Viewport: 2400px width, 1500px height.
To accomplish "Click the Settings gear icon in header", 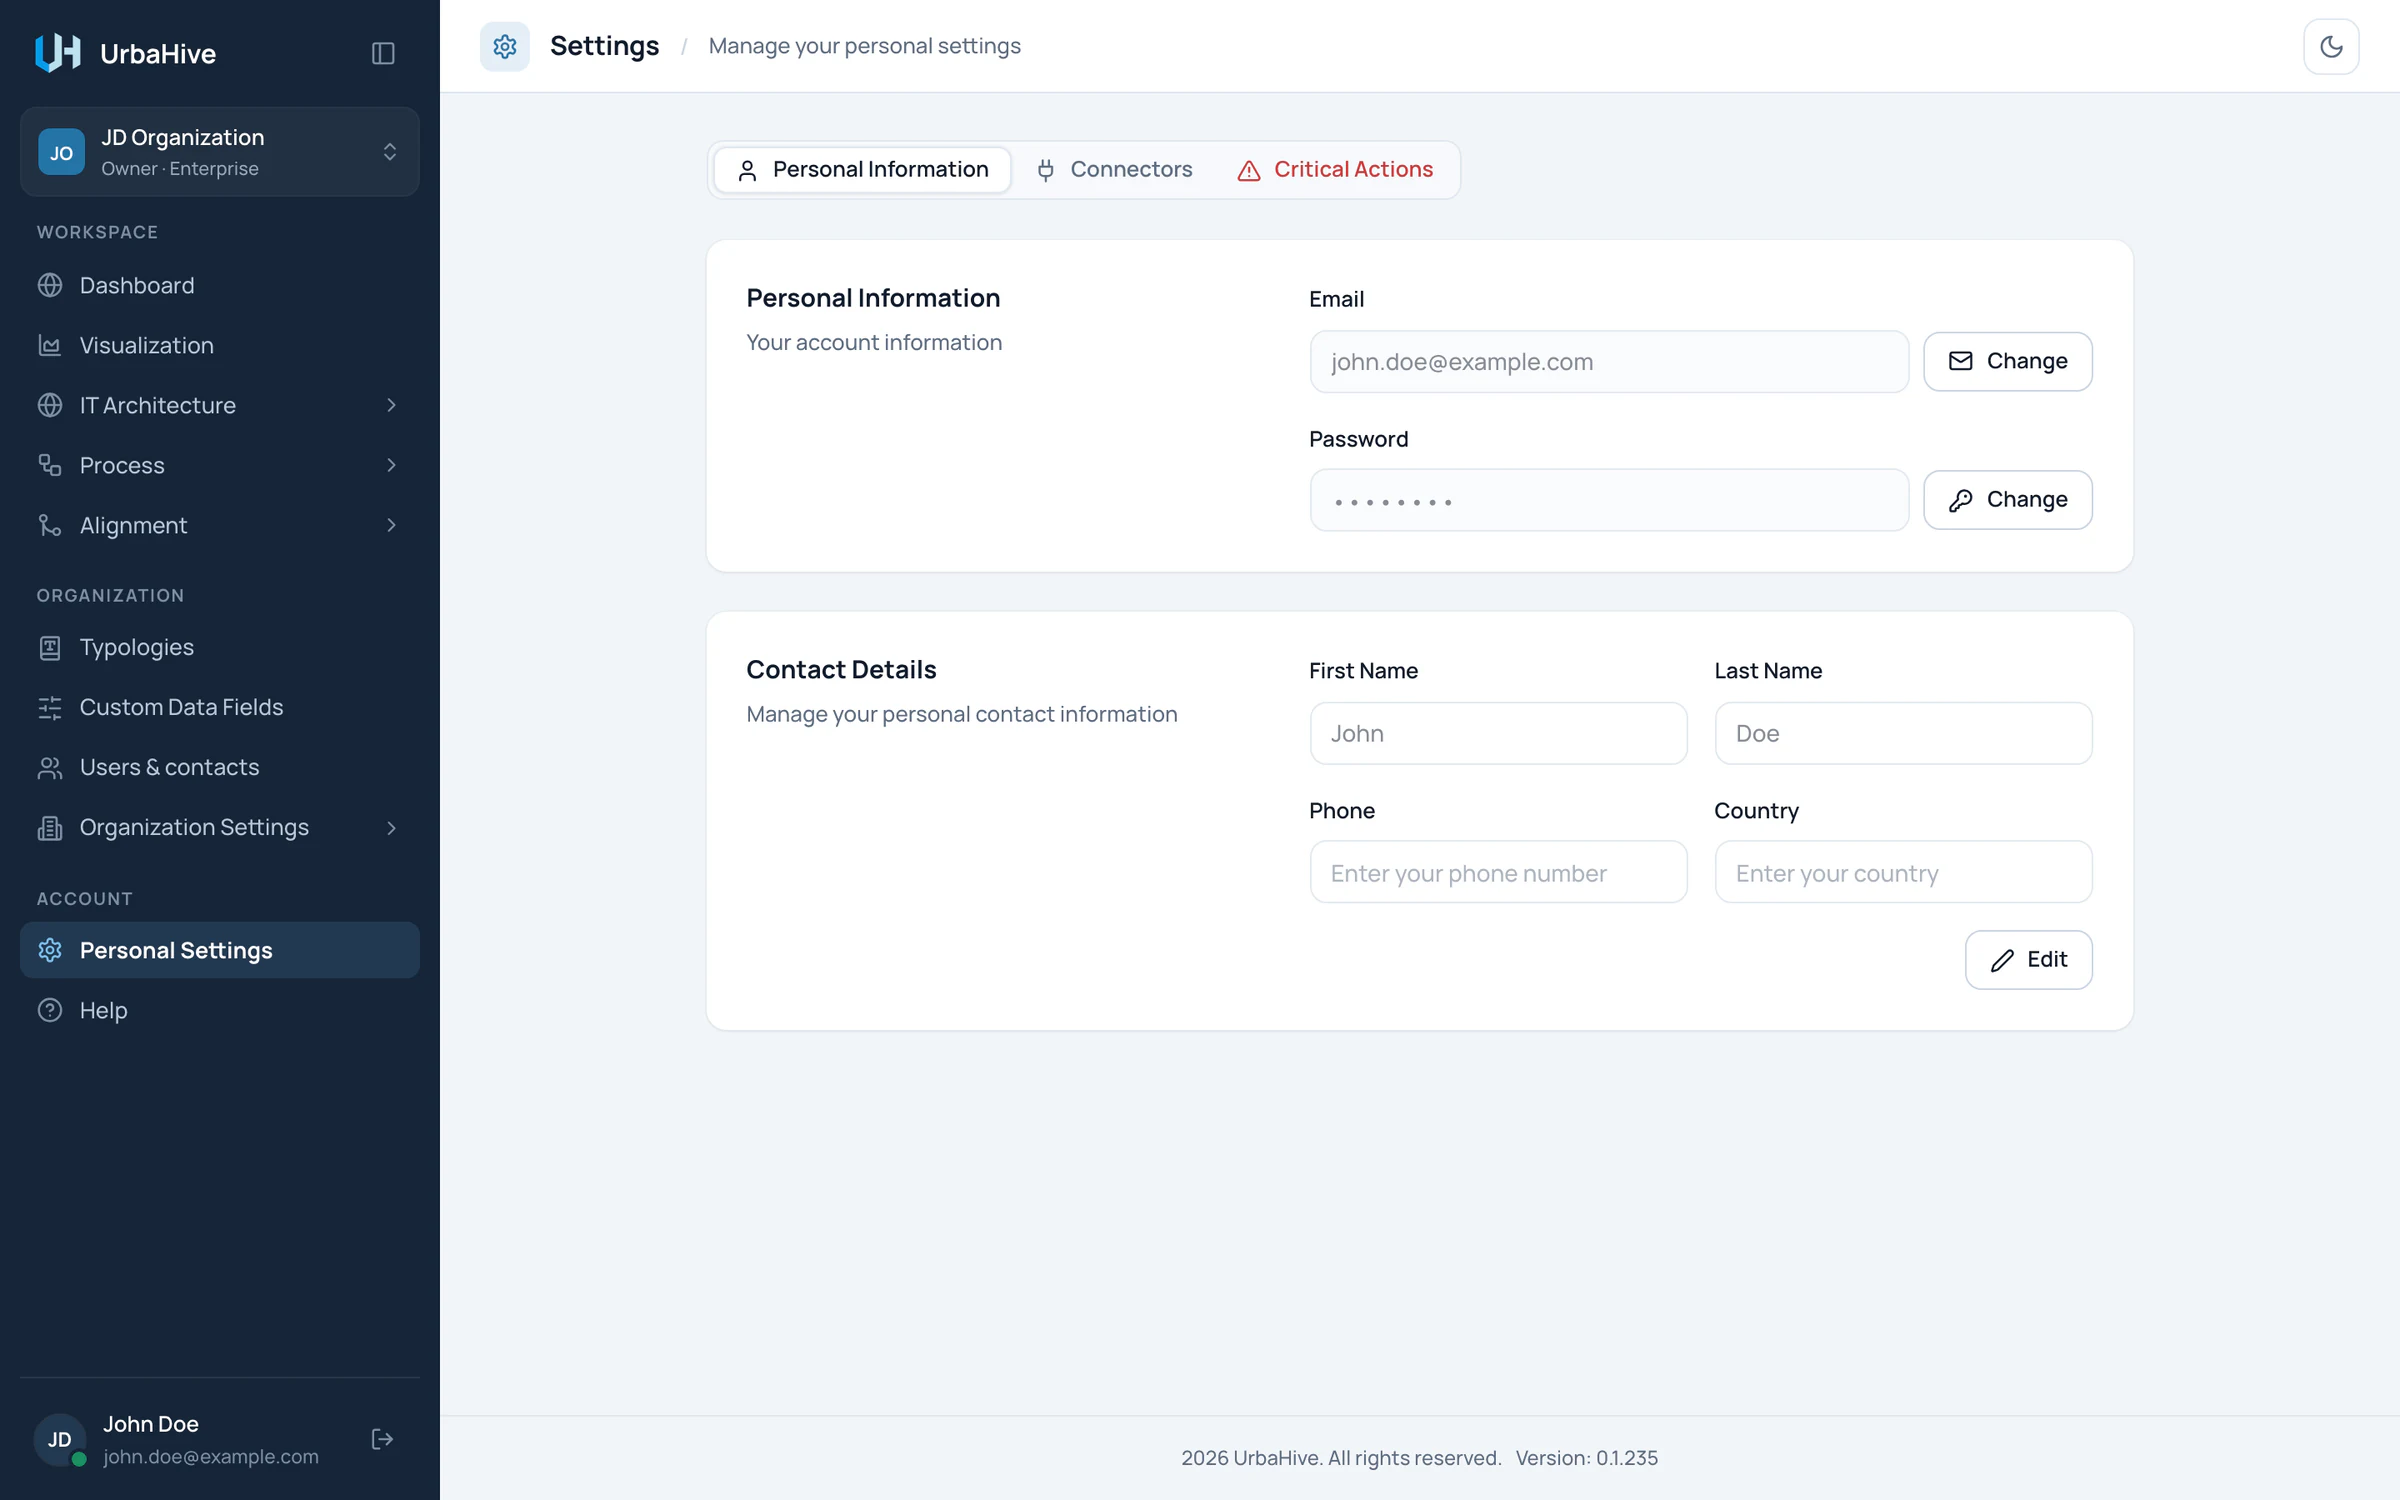I will pos(505,46).
